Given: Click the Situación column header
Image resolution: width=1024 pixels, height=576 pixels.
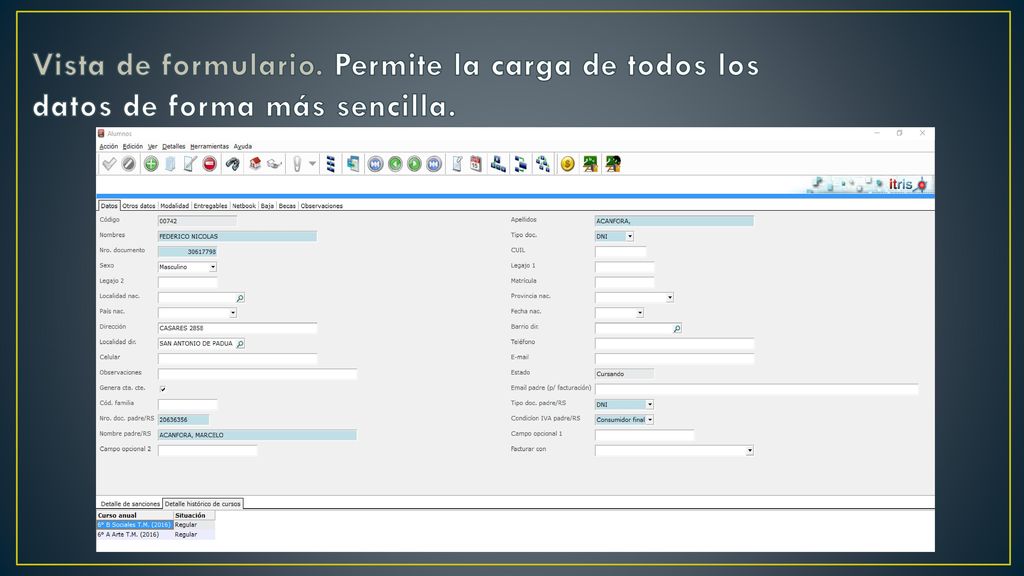Looking at the screenshot, I should (x=194, y=515).
